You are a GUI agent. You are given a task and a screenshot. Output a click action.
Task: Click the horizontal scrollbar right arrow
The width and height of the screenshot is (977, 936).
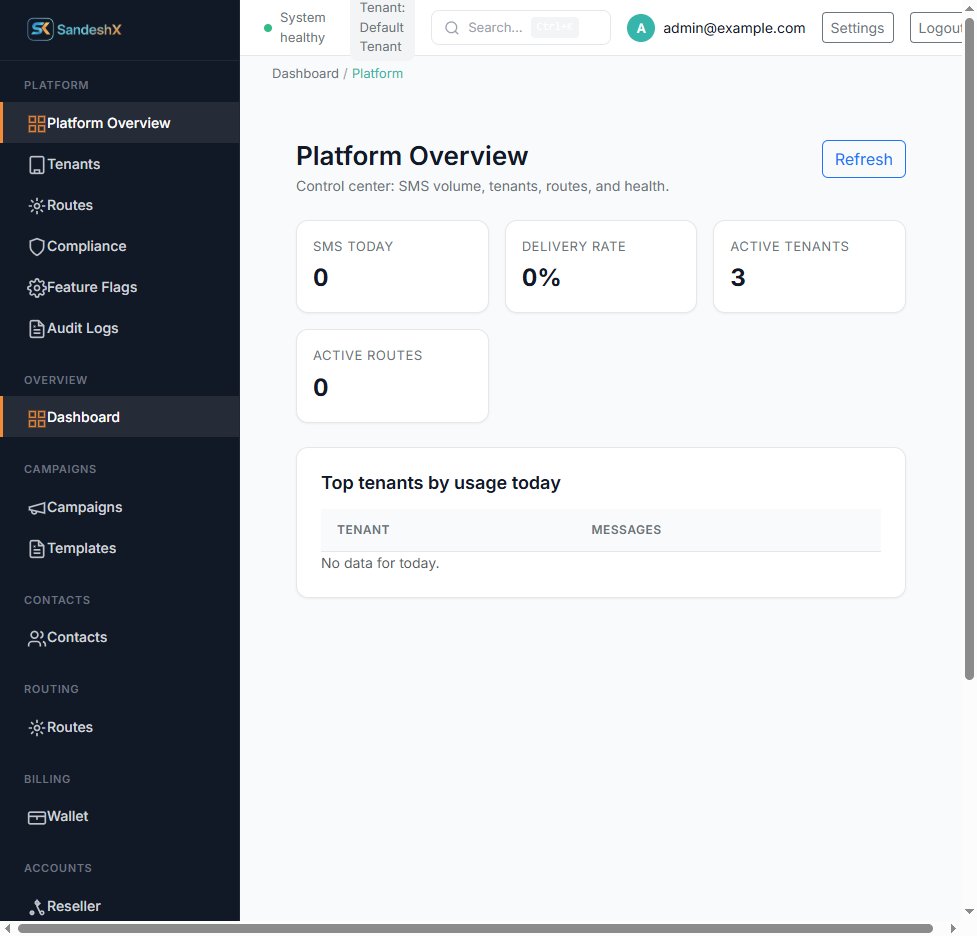click(953, 929)
